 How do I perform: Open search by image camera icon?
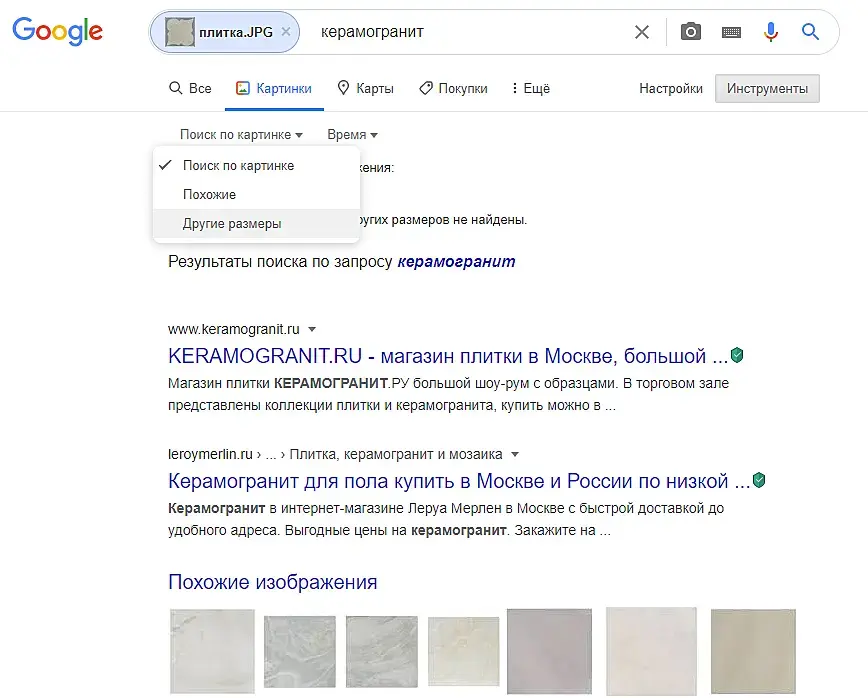690,32
